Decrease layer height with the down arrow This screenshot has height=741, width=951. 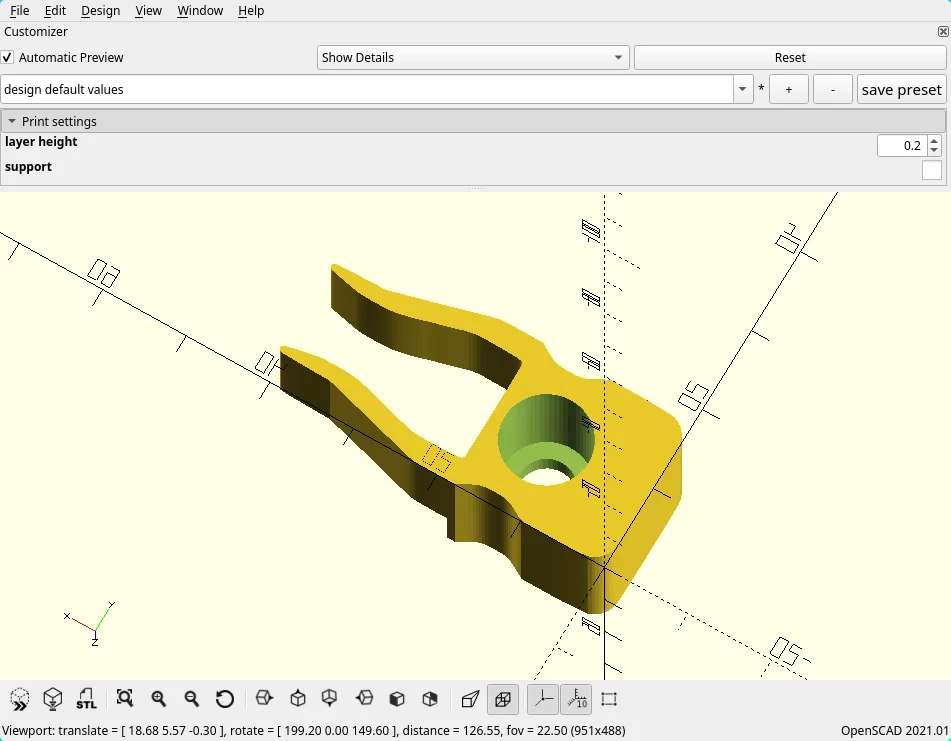934,150
